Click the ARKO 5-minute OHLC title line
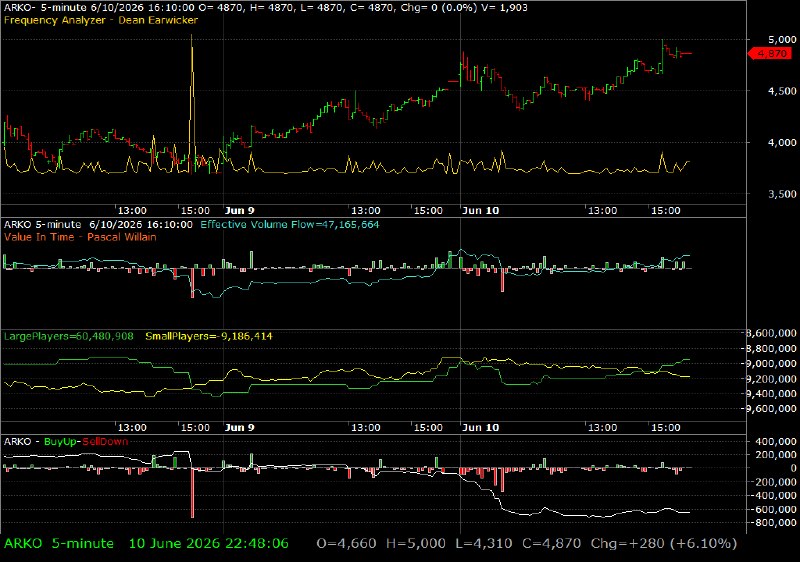The width and height of the screenshot is (800, 562). pos(266,8)
